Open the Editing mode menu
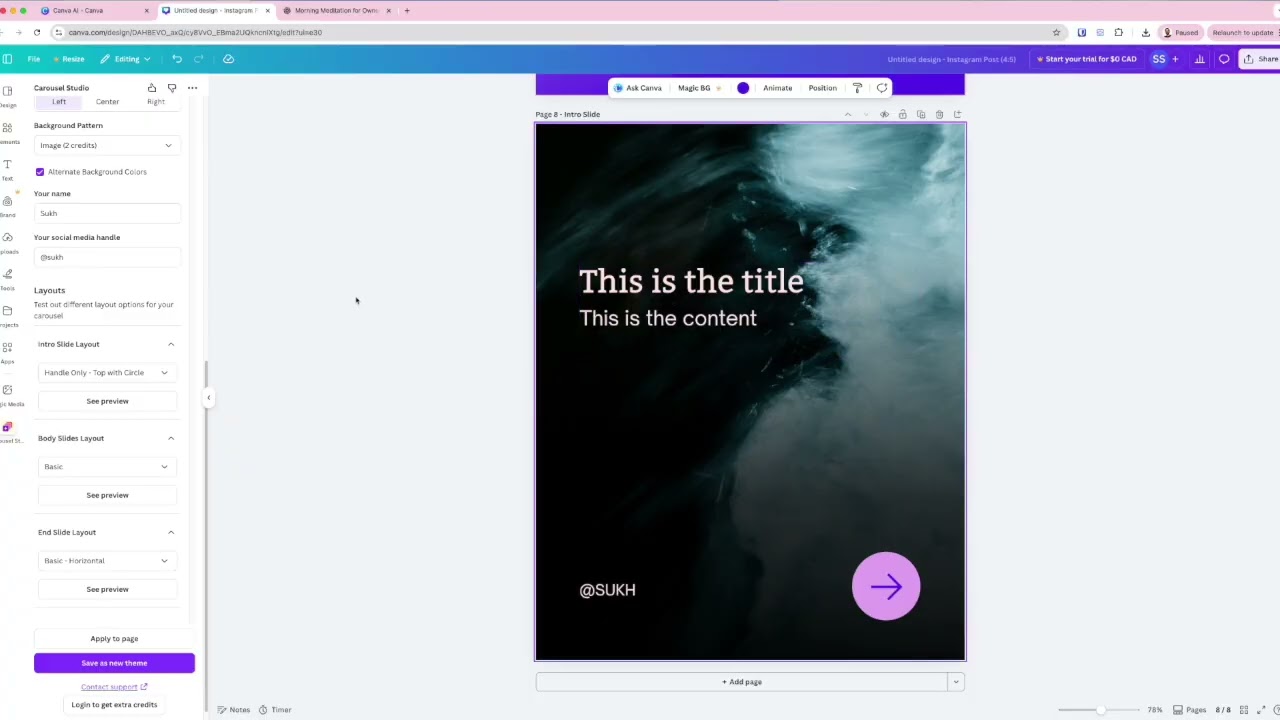1280x720 pixels. click(126, 59)
